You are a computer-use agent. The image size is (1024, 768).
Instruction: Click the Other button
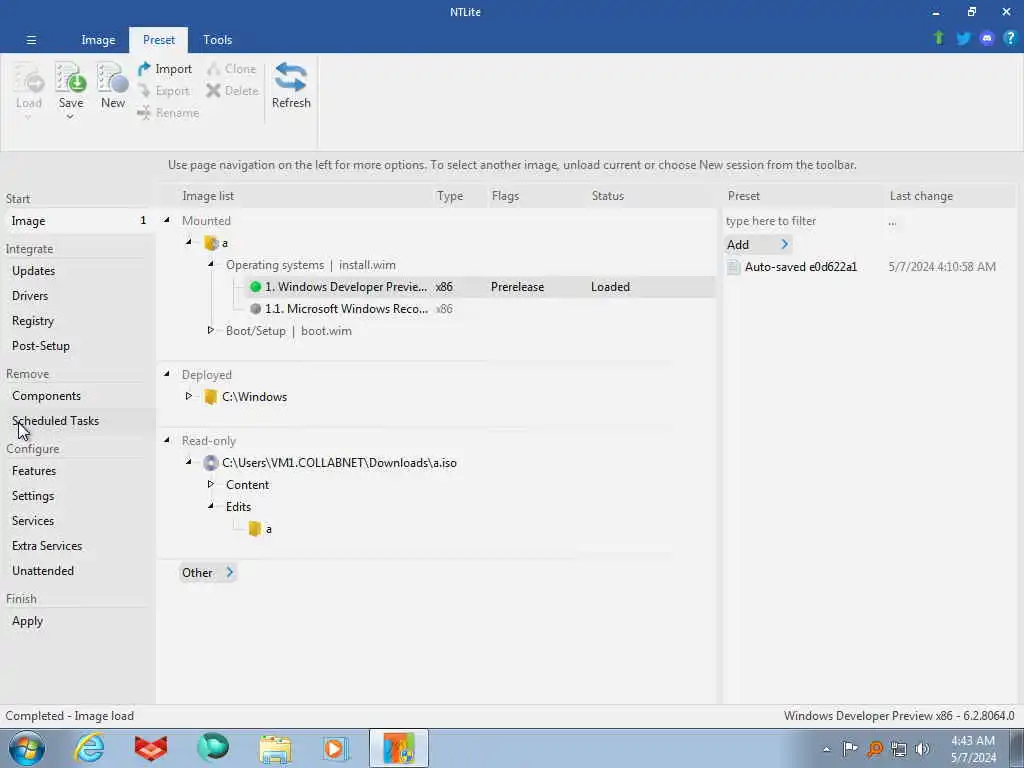(x=208, y=573)
